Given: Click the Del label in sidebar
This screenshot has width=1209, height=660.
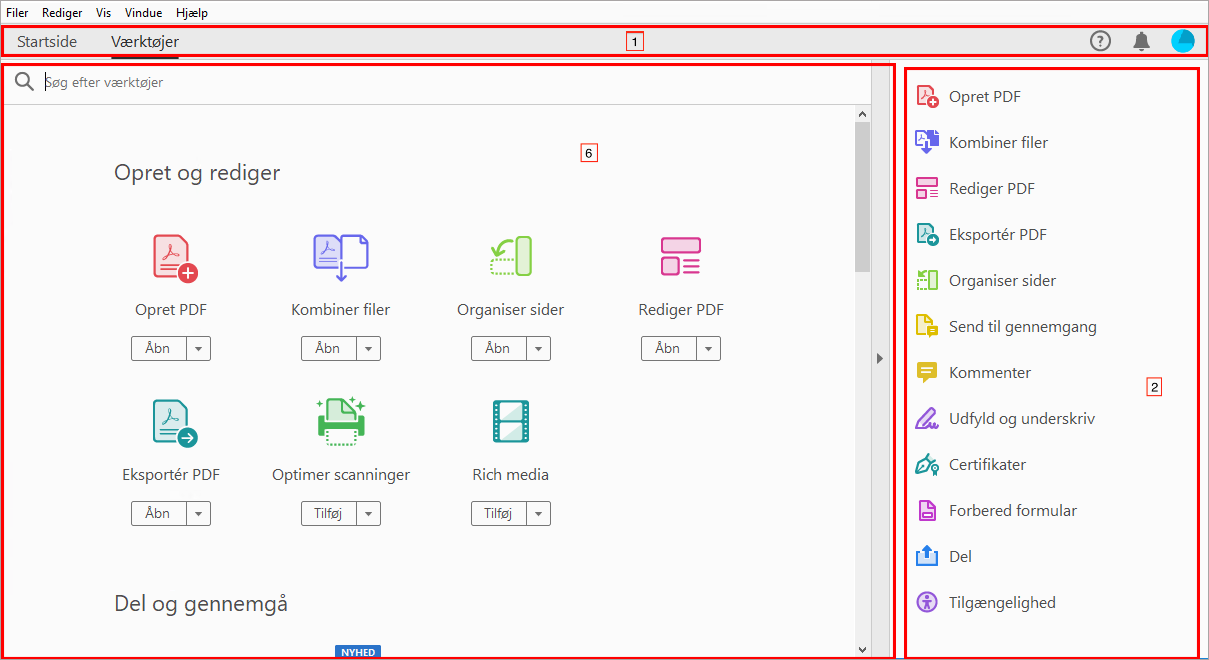Looking at the screenshot, I should click(960, 557).
